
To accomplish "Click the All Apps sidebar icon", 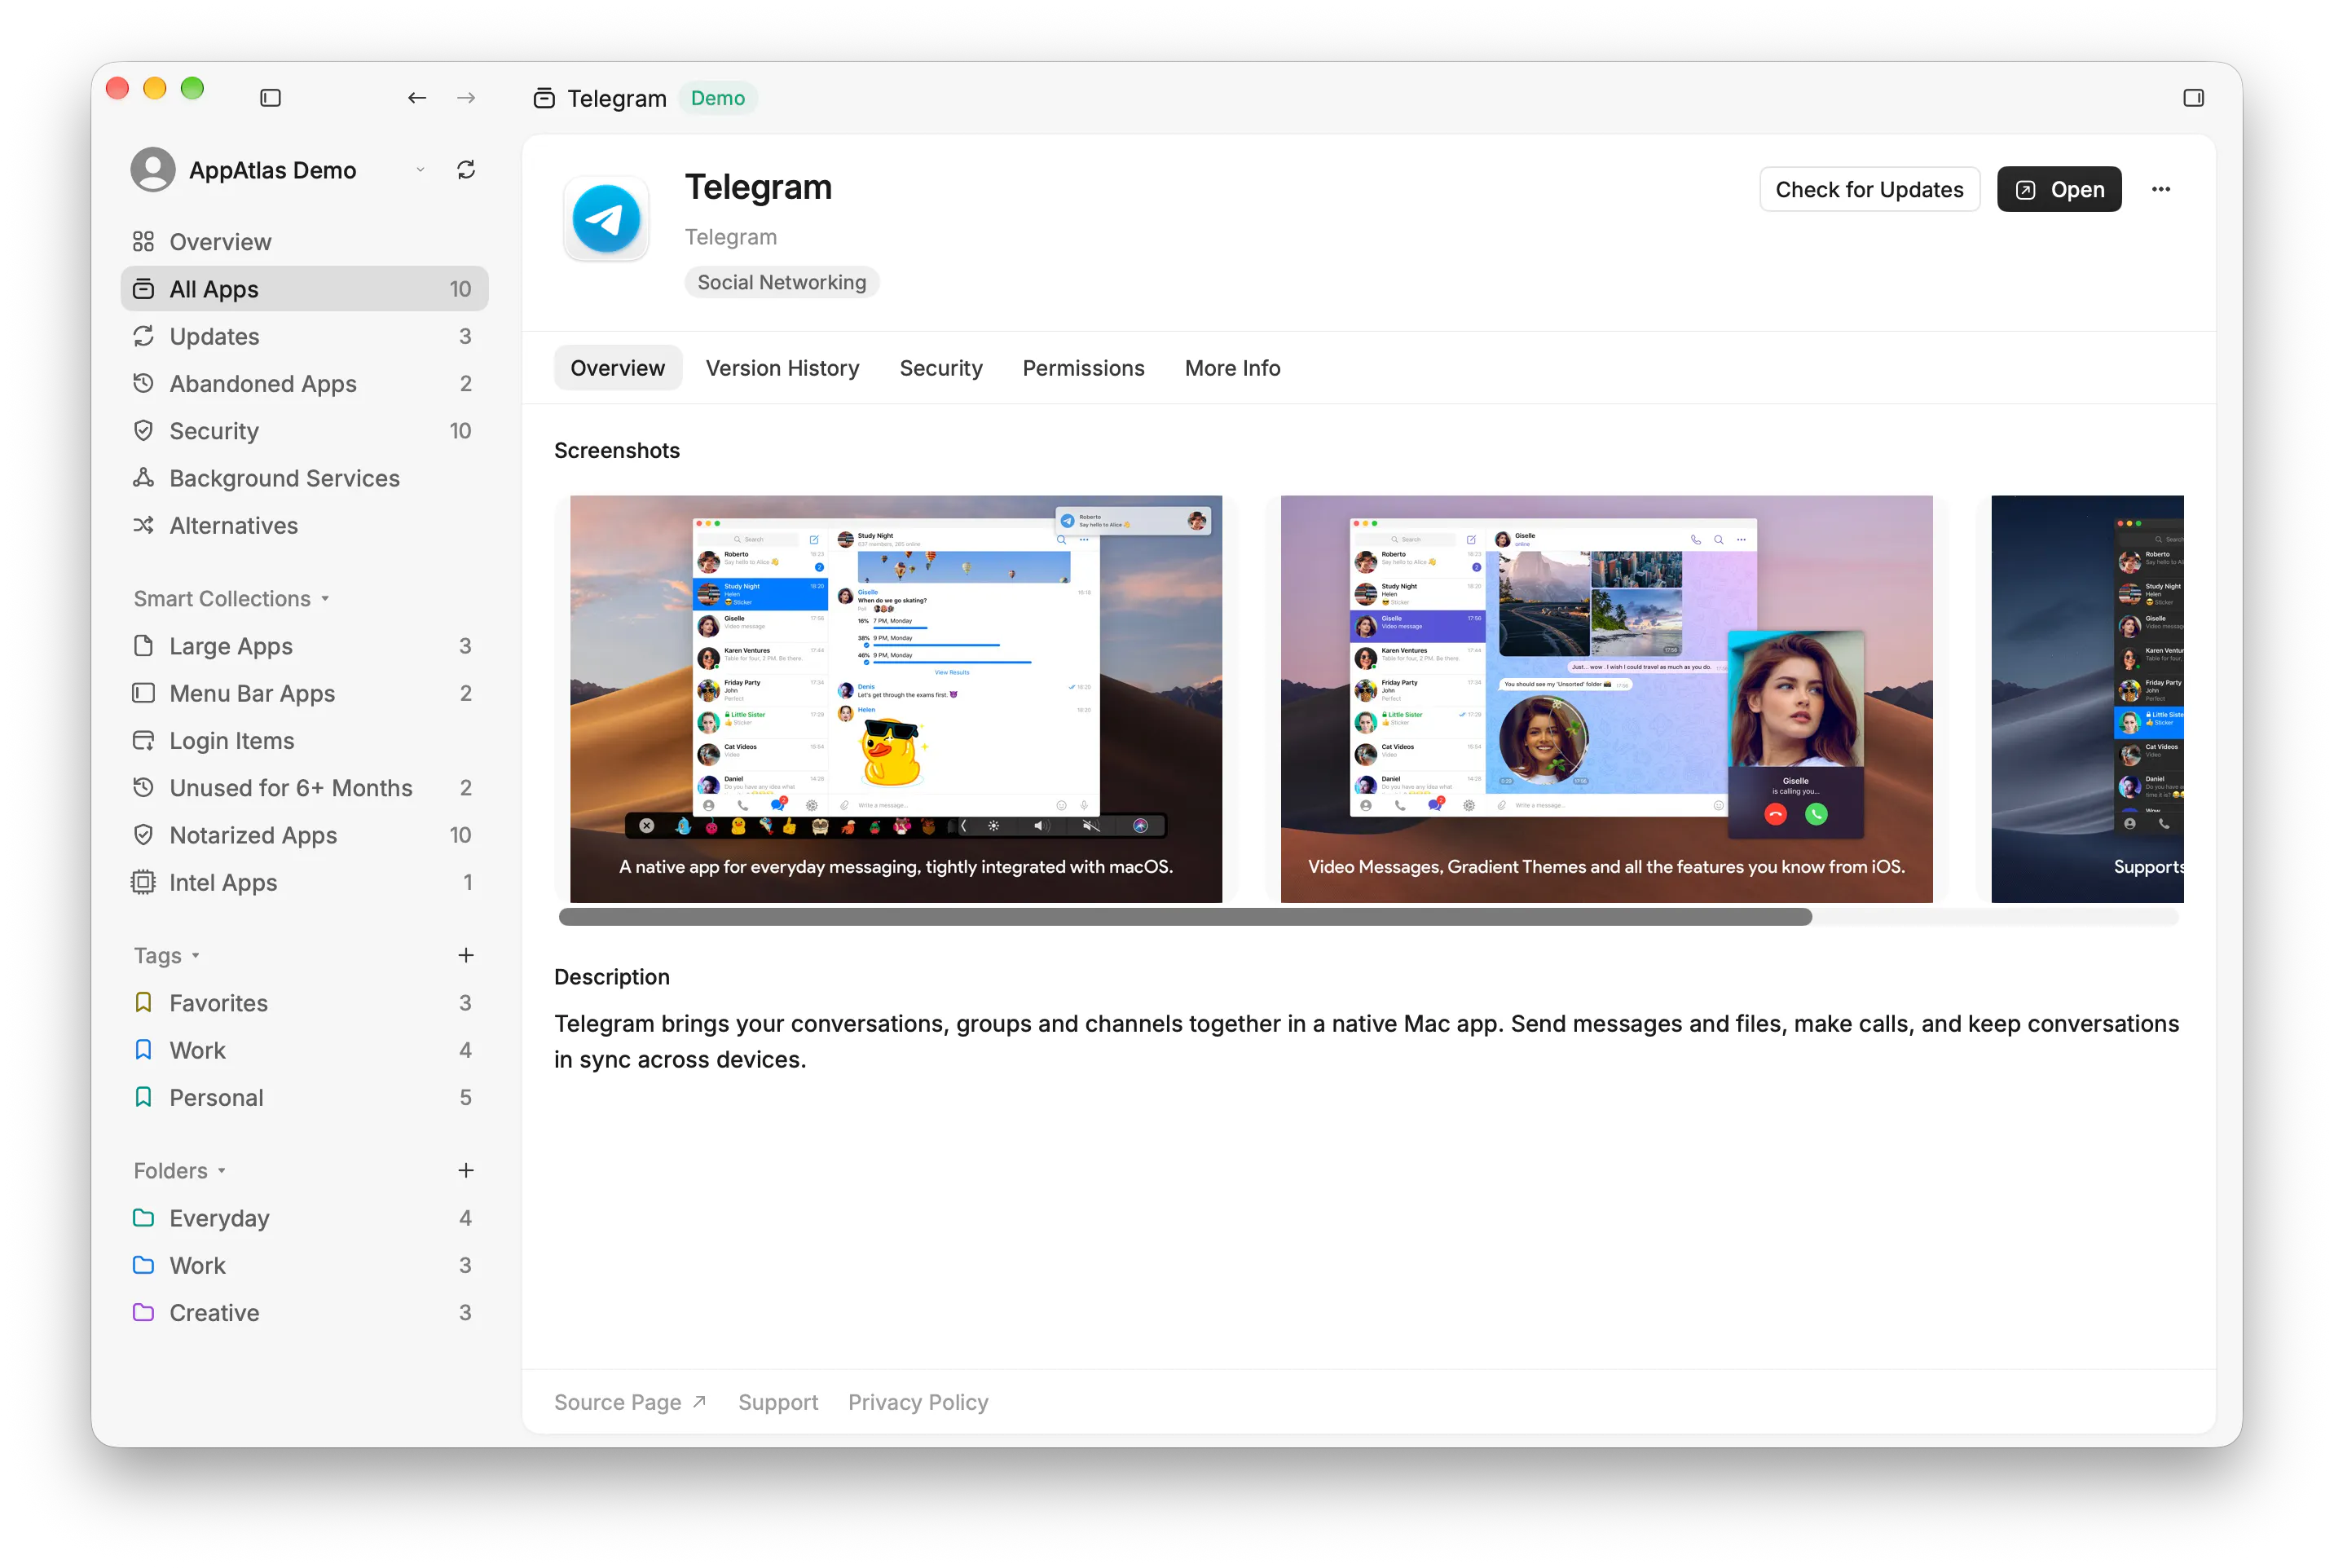I will coord(143,289).
